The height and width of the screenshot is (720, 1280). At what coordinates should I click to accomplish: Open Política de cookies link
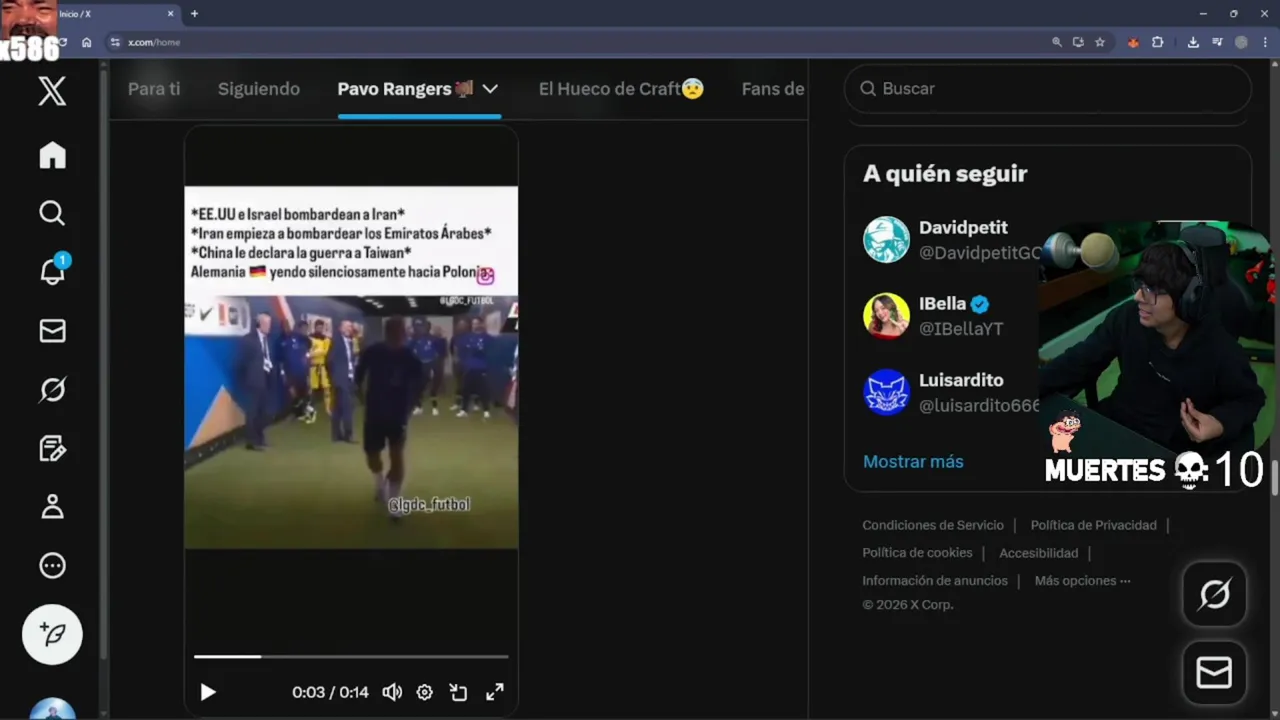point(917,553)
